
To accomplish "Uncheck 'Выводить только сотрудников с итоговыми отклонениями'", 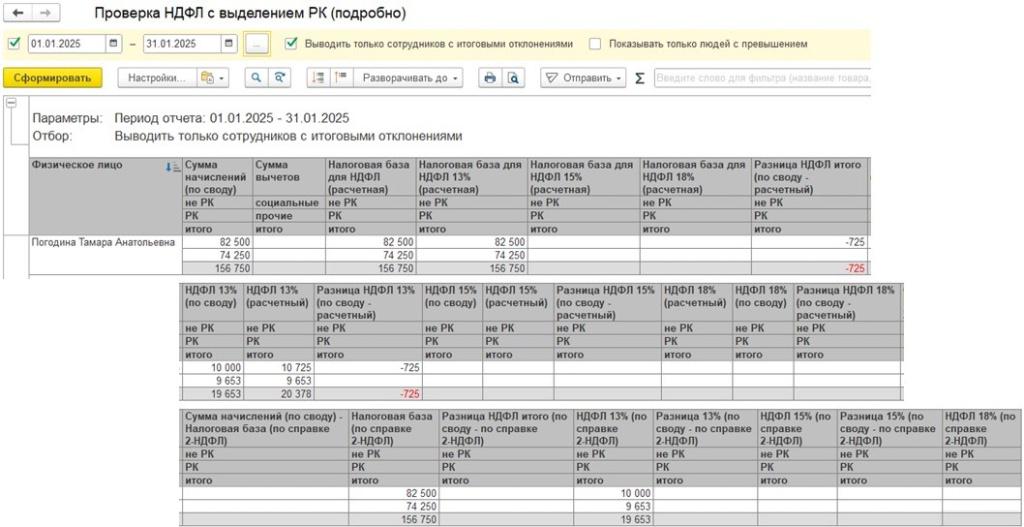I will coord(291,44).
